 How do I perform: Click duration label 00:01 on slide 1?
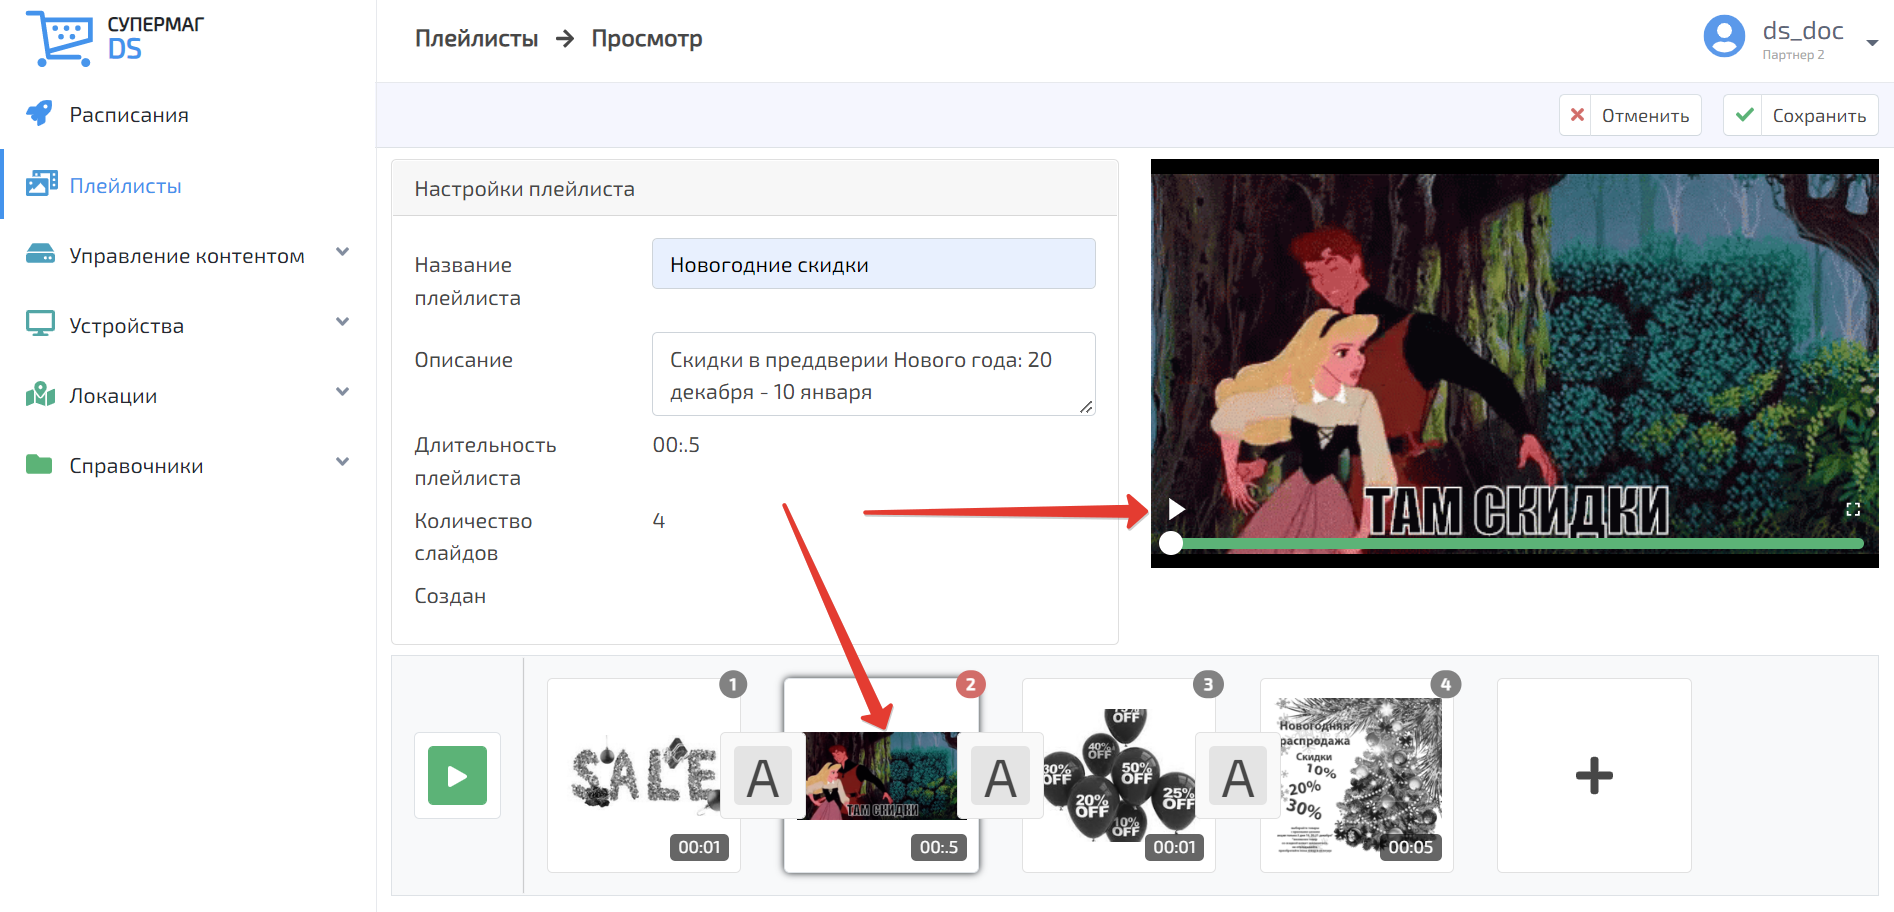click(x=699, y=847)
